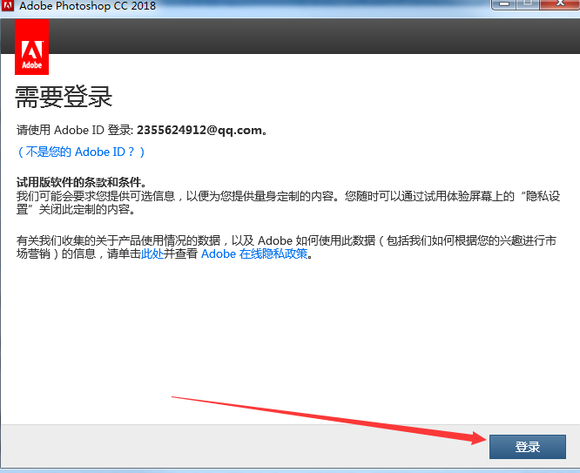
Task: Close the Photoshop sign-in window
Action: 560,4
